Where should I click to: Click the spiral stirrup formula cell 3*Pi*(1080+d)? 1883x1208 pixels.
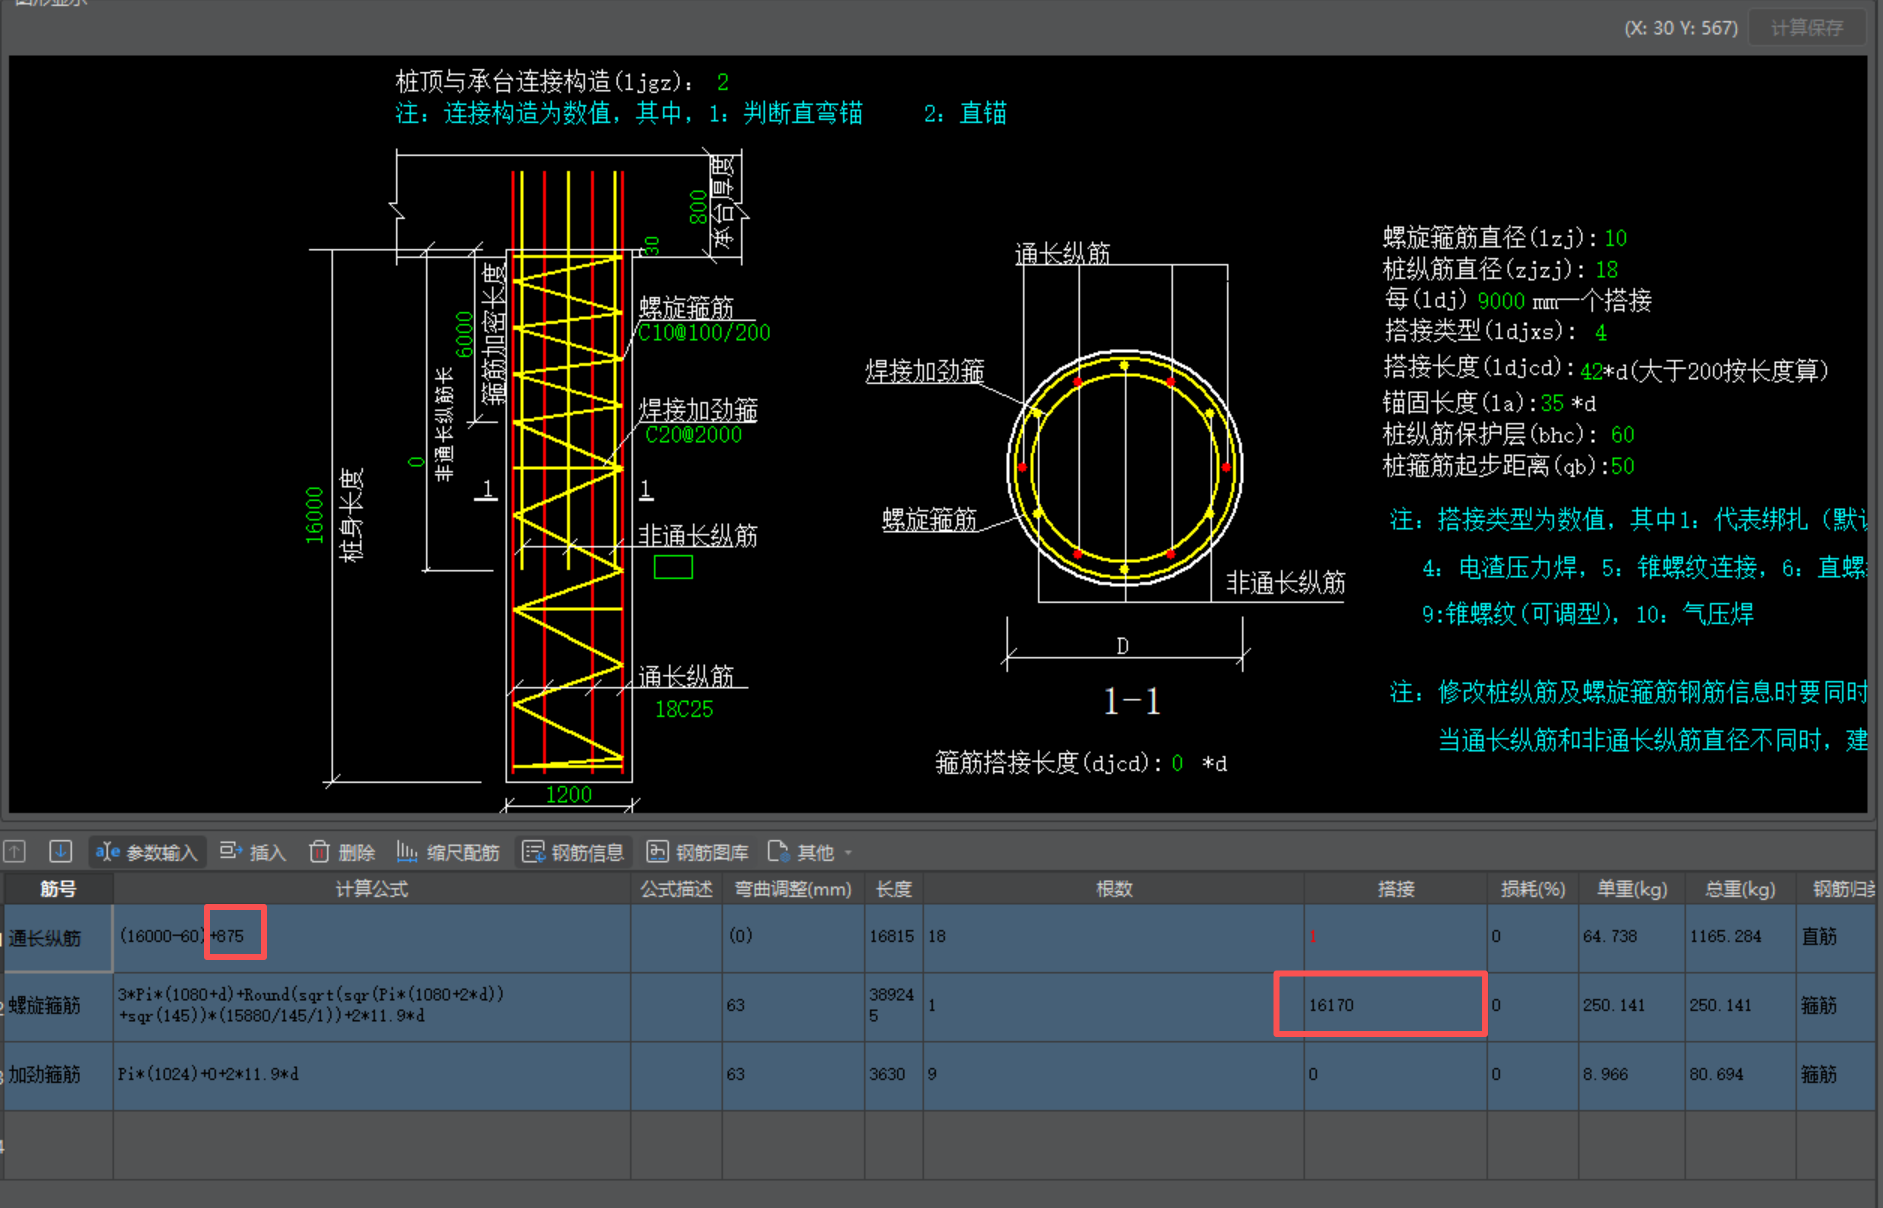[372, 1006]
